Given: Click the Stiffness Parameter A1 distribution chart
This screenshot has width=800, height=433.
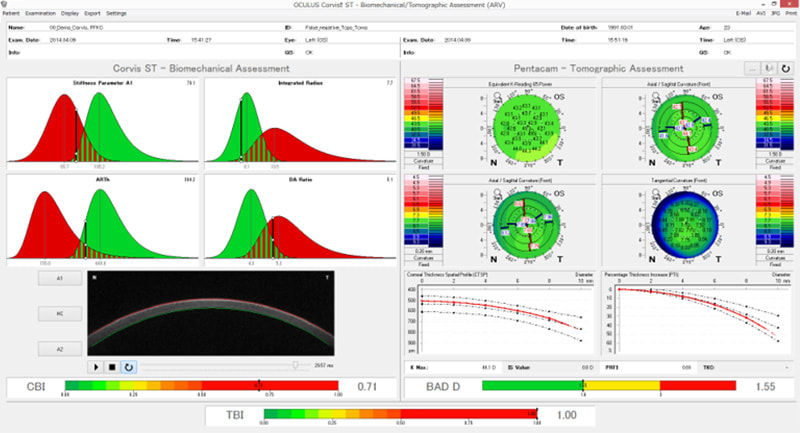Looking at the screenshot, I should [103, 124].
